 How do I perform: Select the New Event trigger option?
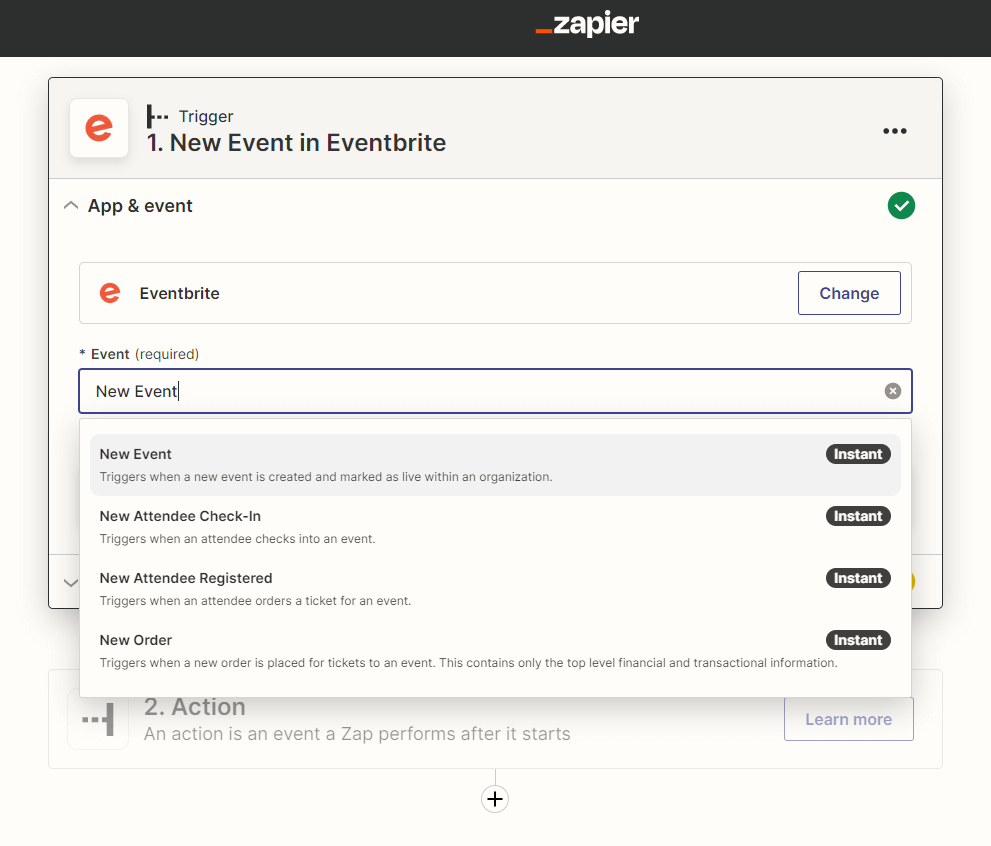[496, 464]
